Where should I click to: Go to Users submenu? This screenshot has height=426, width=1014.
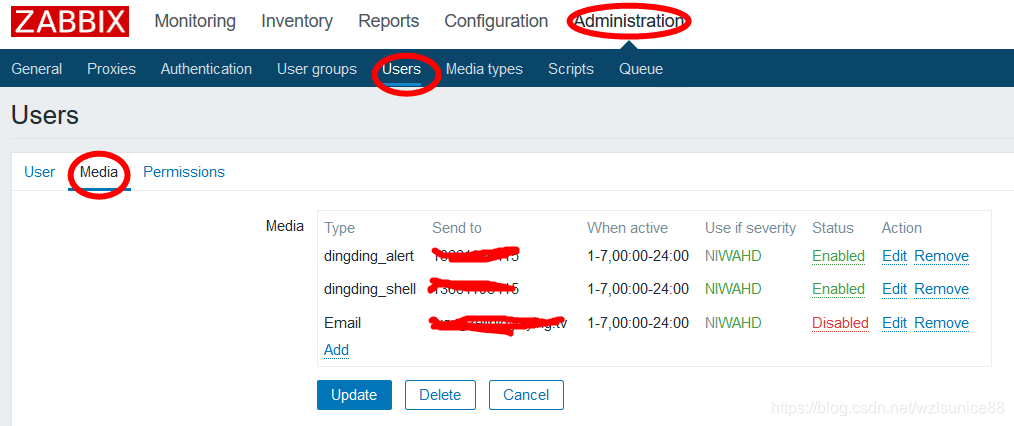(401, 69)
